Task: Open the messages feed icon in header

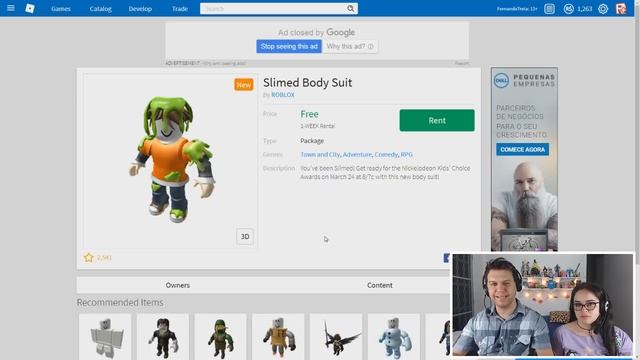Action: click(549, 9)
